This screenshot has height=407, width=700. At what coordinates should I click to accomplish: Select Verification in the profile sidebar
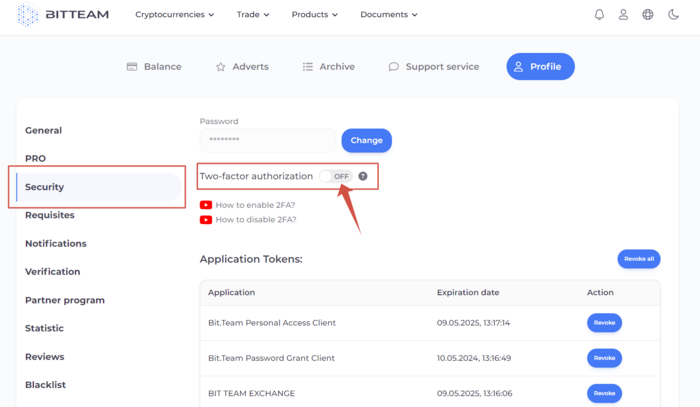[x=53, y=272]
